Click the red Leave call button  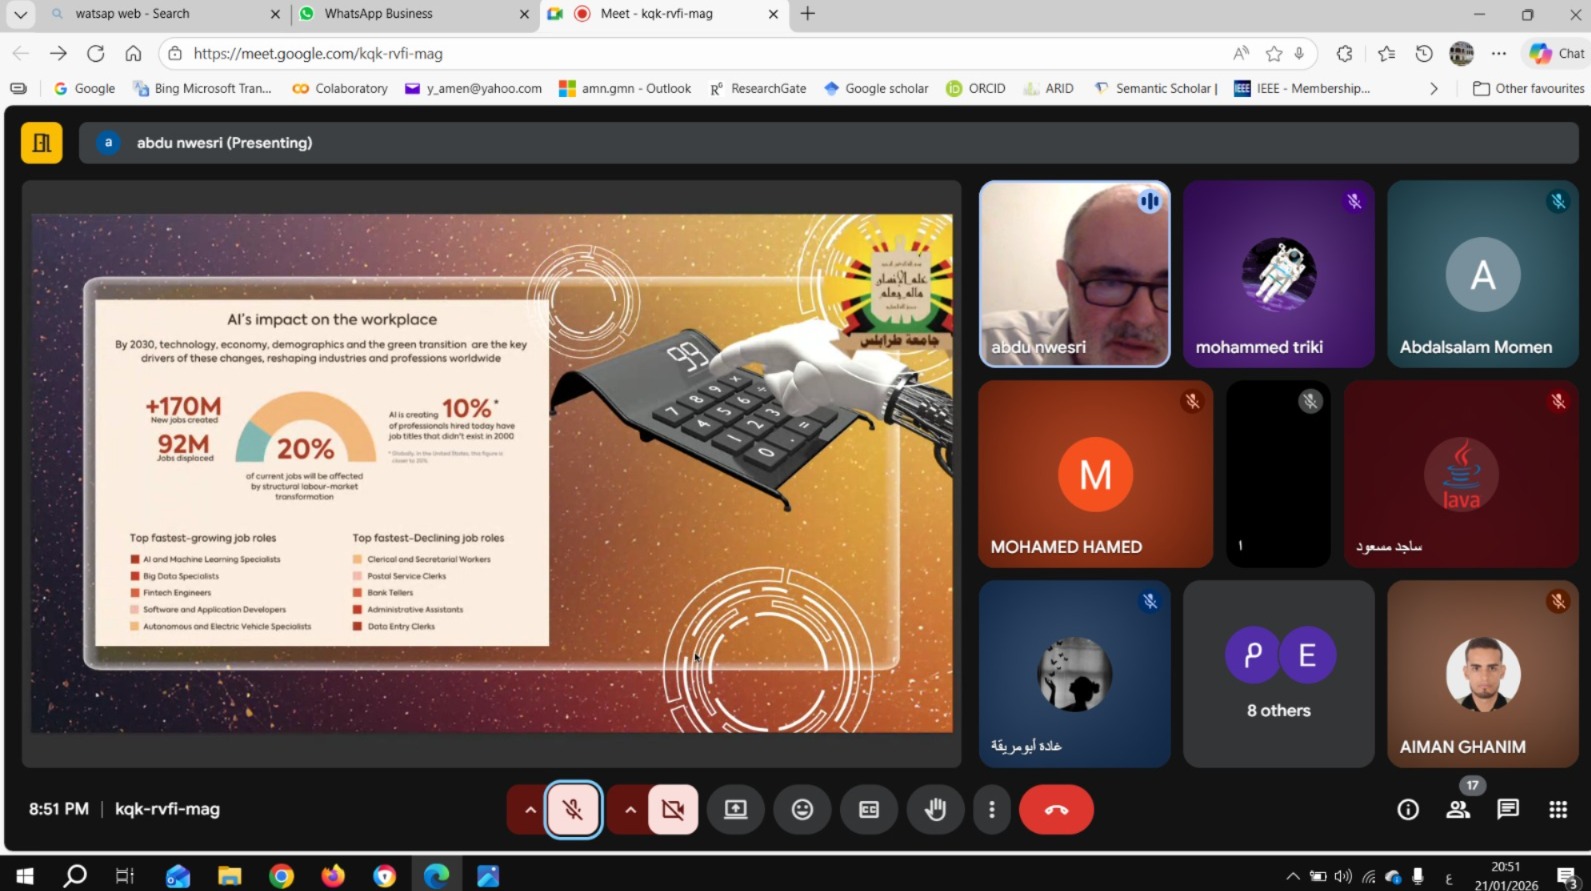(1056, 810)
